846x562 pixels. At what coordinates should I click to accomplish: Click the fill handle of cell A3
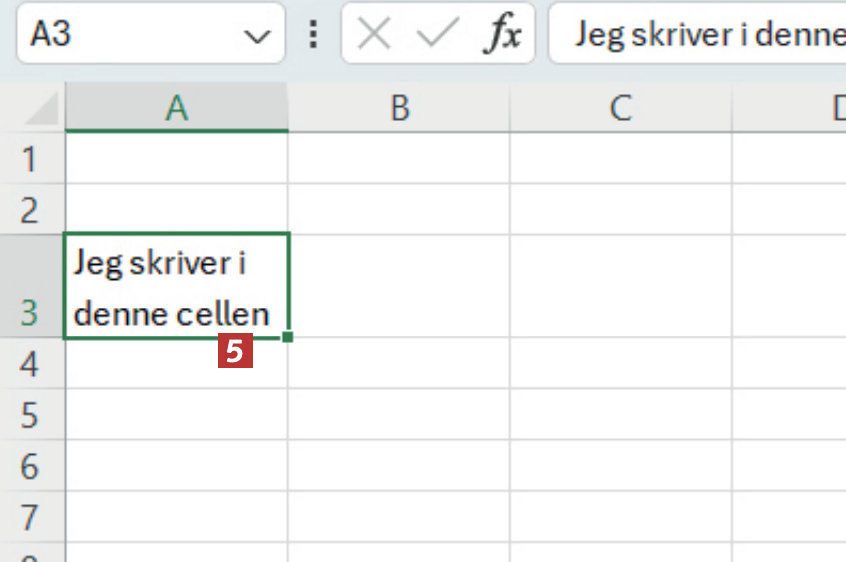coord(288,338)
